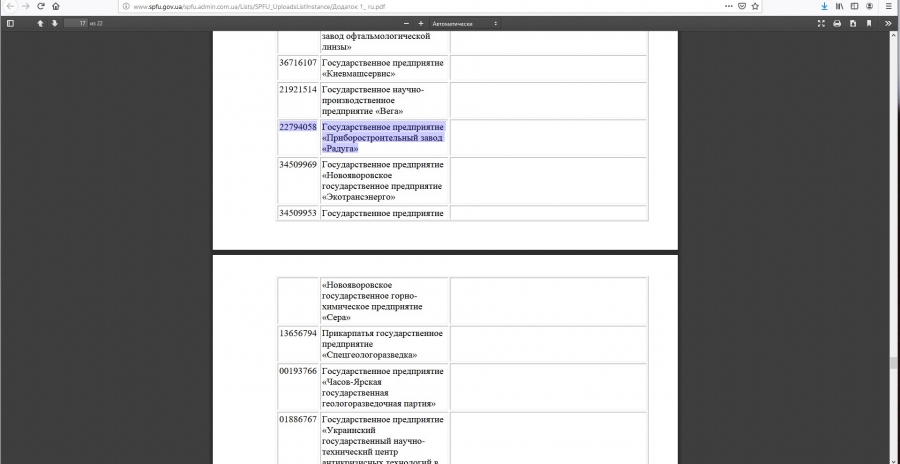Open Firefox downloads panel
900x464 pixels.
tap(826, 6)
